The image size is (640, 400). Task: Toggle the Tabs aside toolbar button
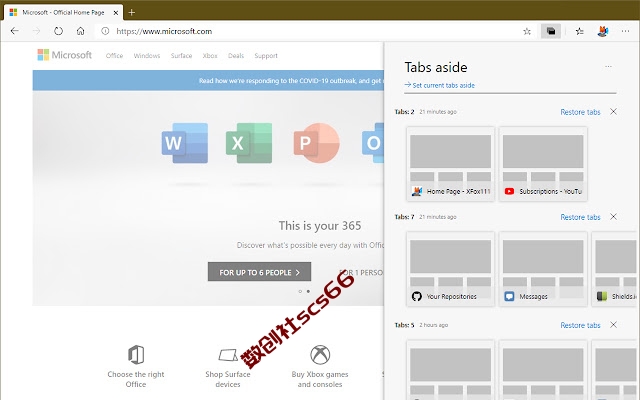click(x=551, y=31)
